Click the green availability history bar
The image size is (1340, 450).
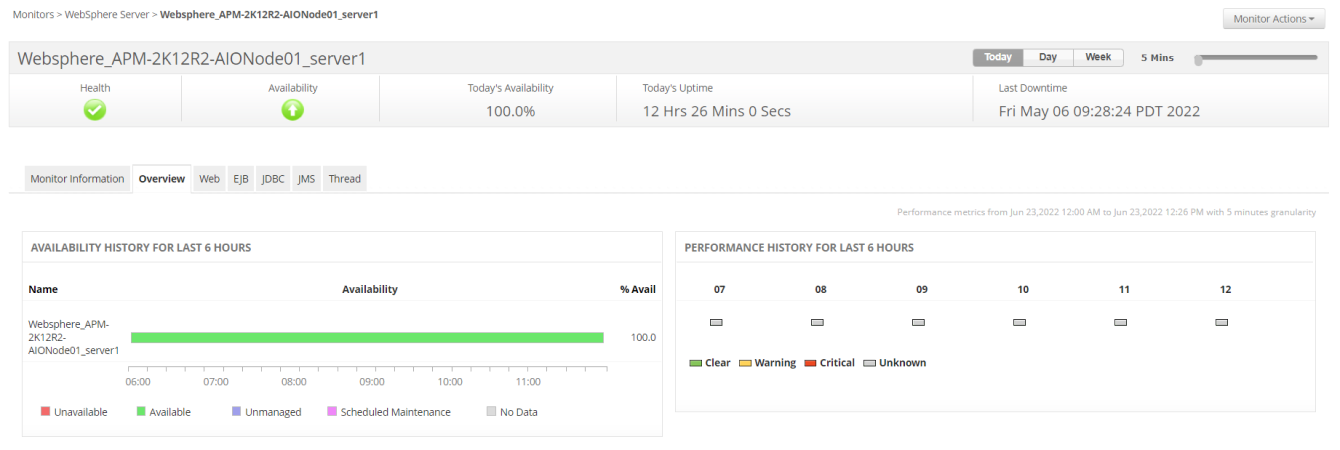pos(367,338)
